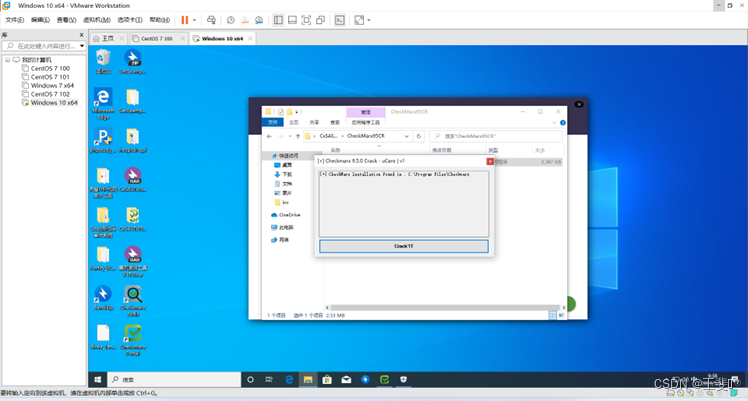Open the library search dropdown arrow
The width and height of the screenshot is (748, 401).
82,46
